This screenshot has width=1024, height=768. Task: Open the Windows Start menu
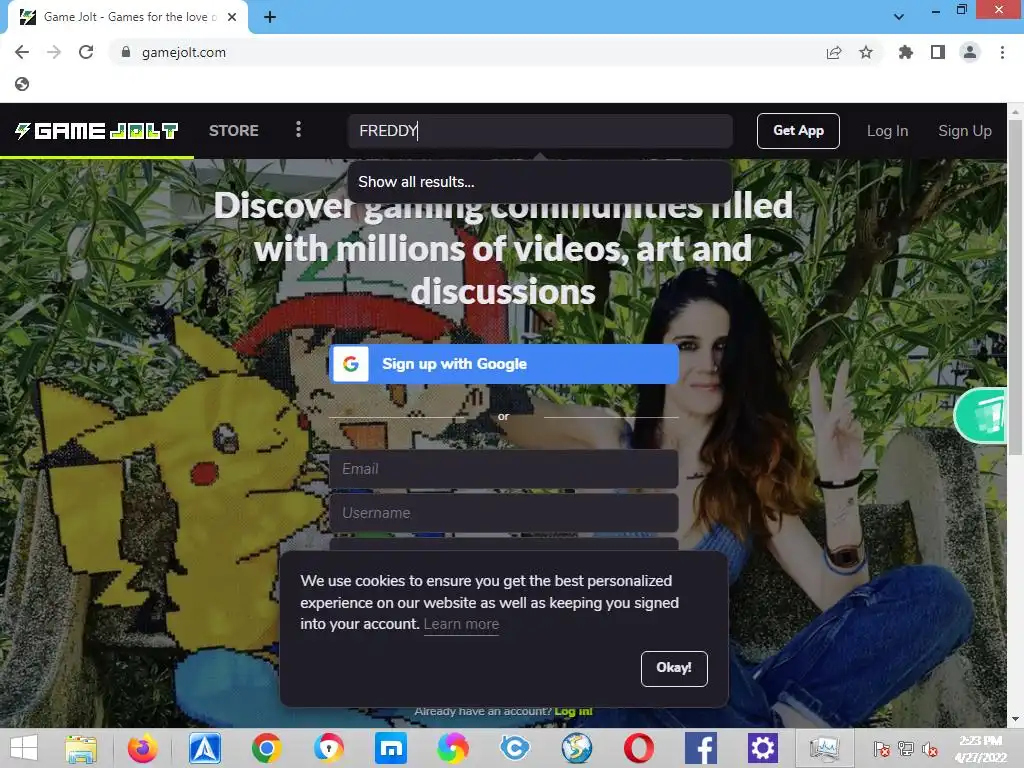click(24, 748)
